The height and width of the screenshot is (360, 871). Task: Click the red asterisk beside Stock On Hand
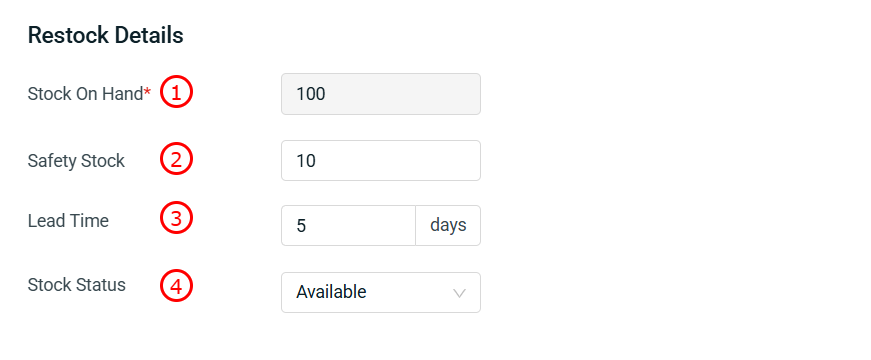(147, 92)
